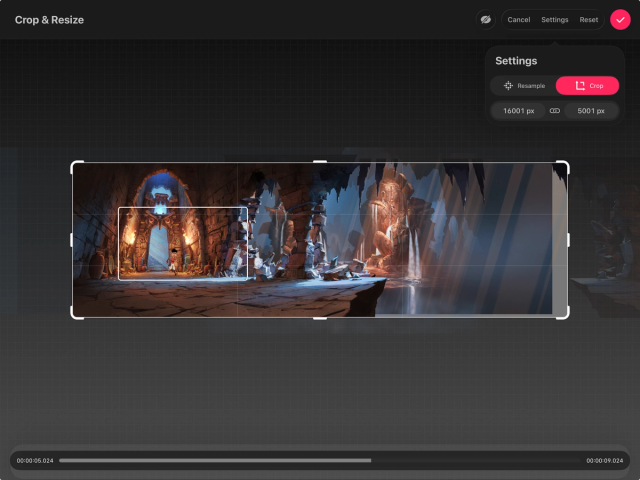The width and height of the screenshot is (640, 480).
Task: Toggle the aspect ratio link icon
Action: click(554, 111)
